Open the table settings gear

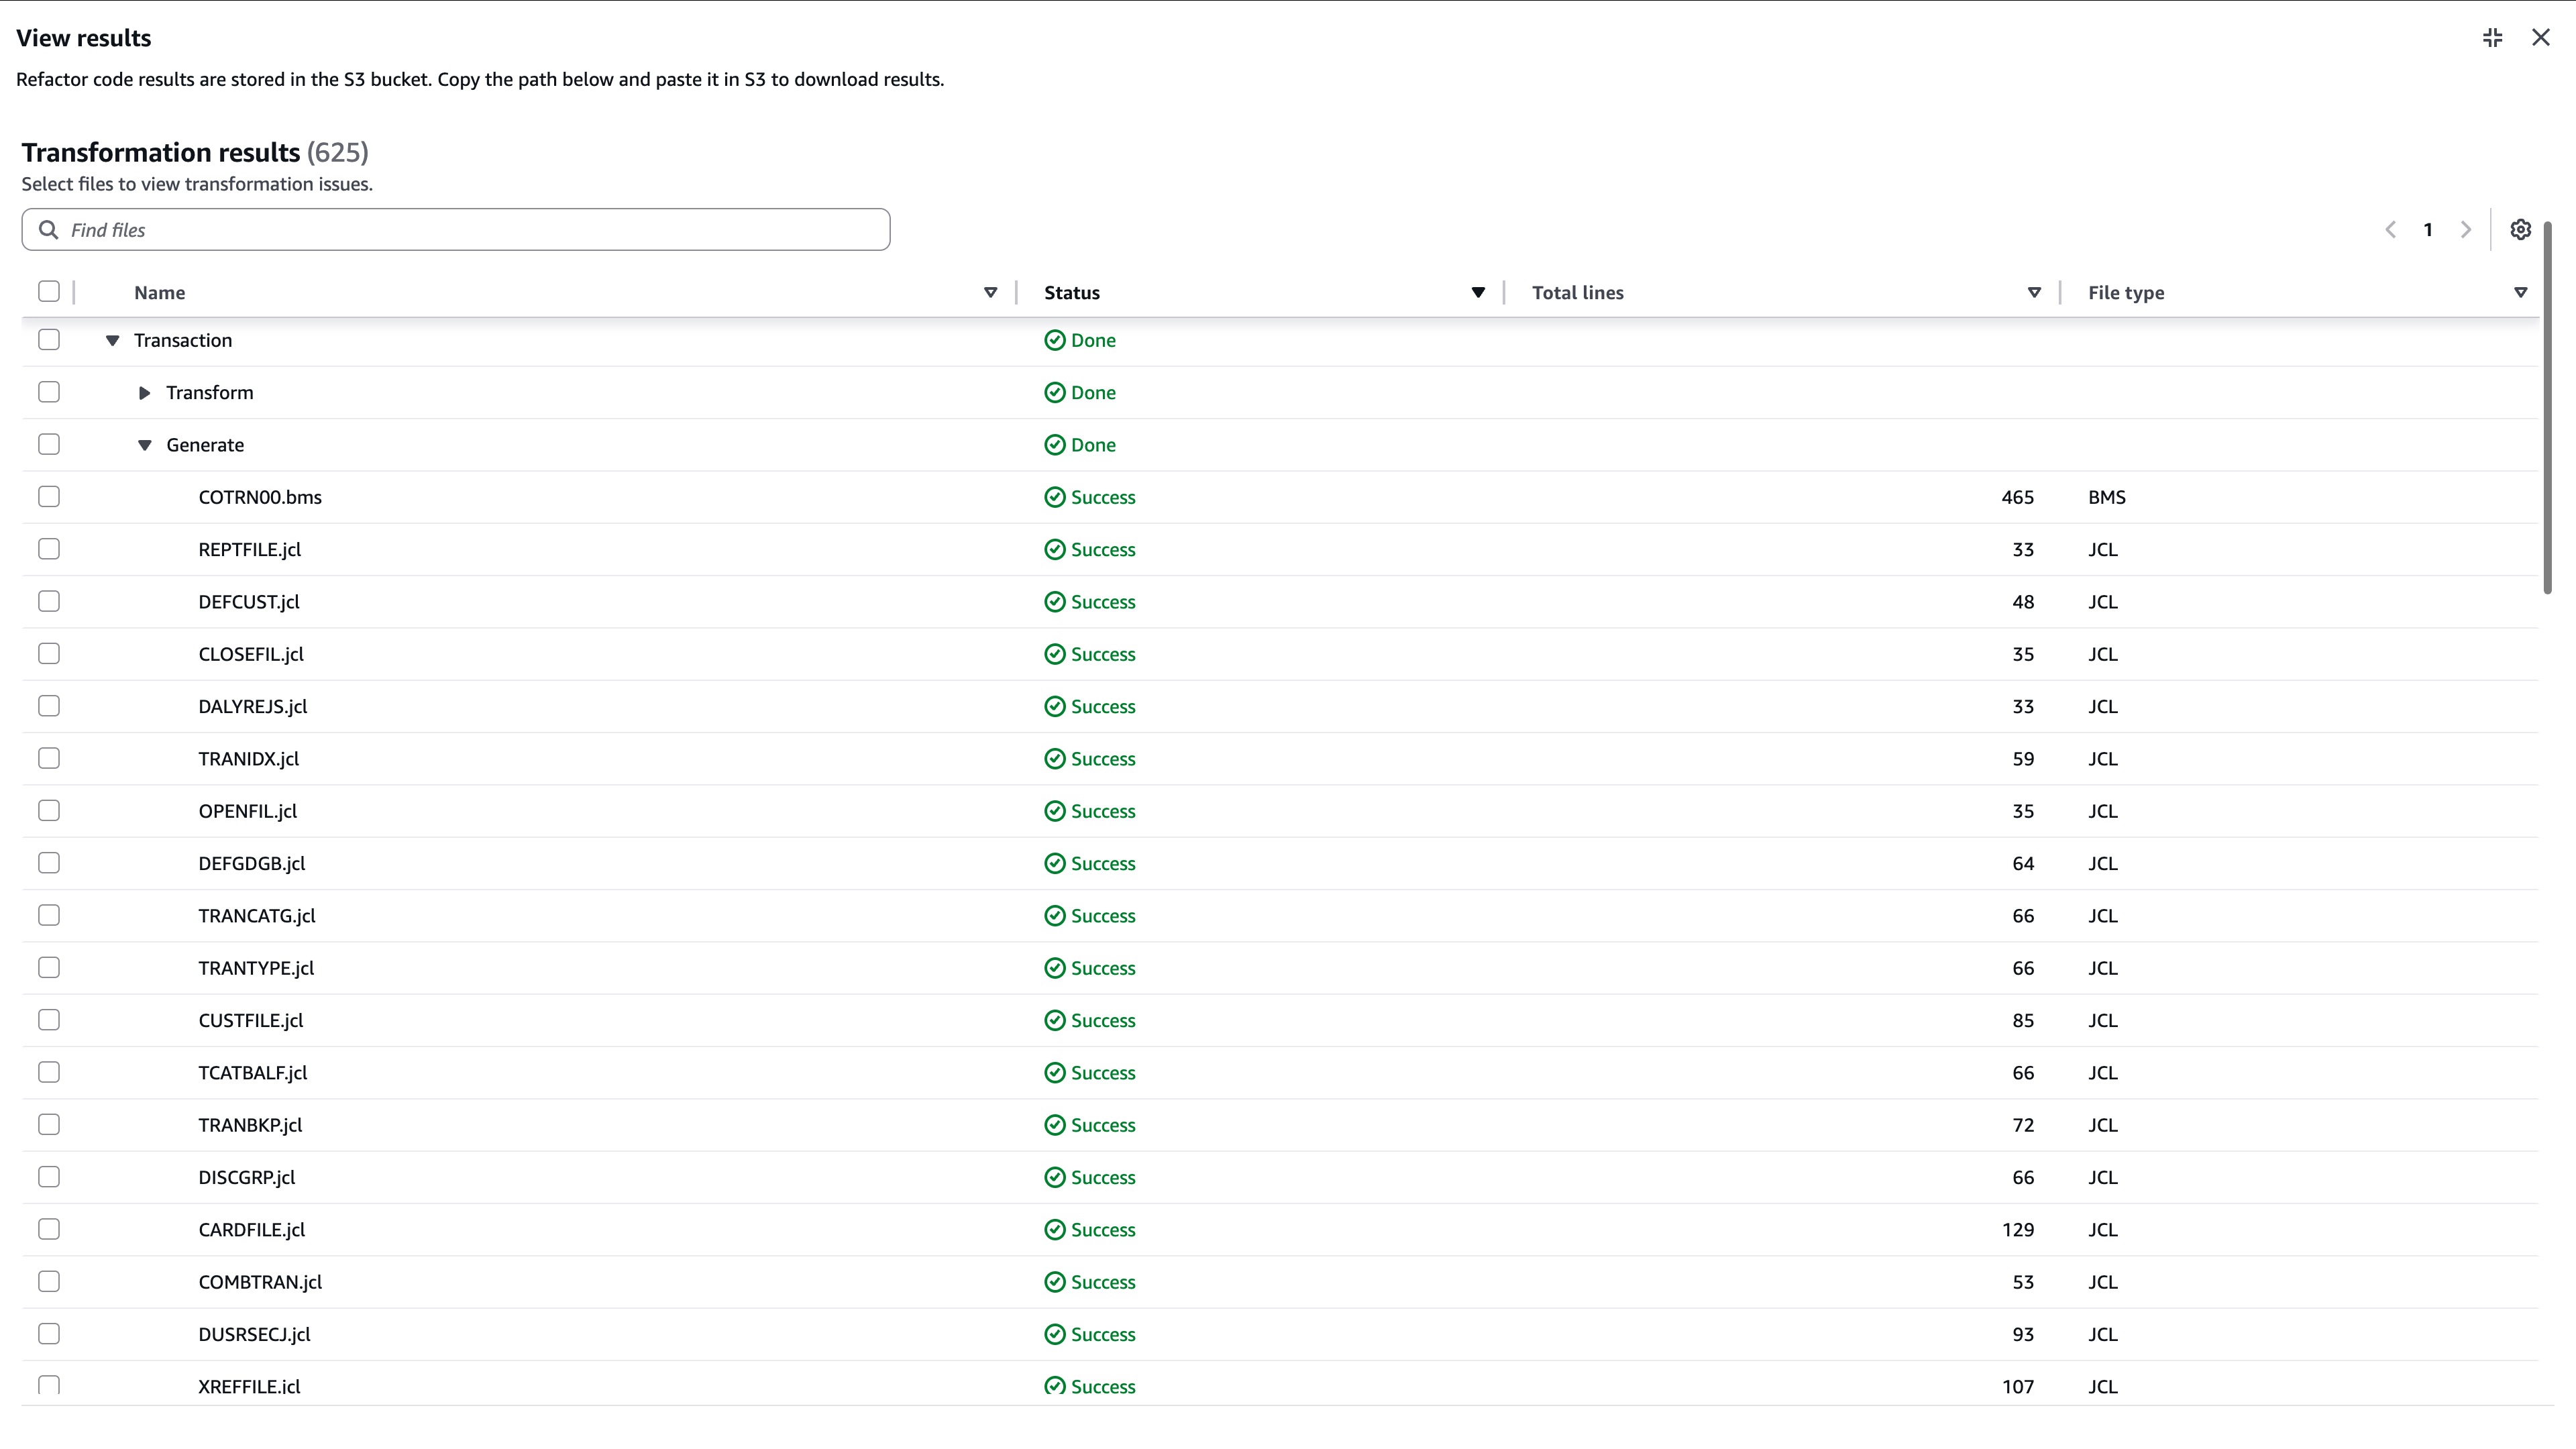2520,229
